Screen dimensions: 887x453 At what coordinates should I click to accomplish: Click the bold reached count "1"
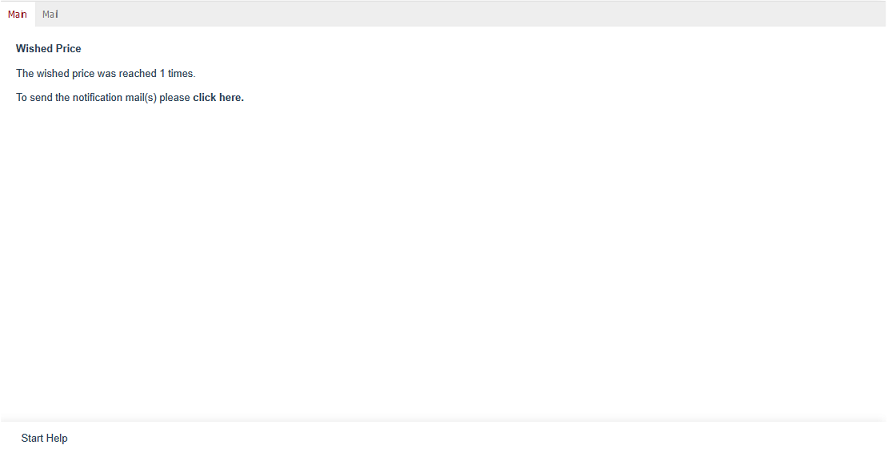(x=163, y=74)
